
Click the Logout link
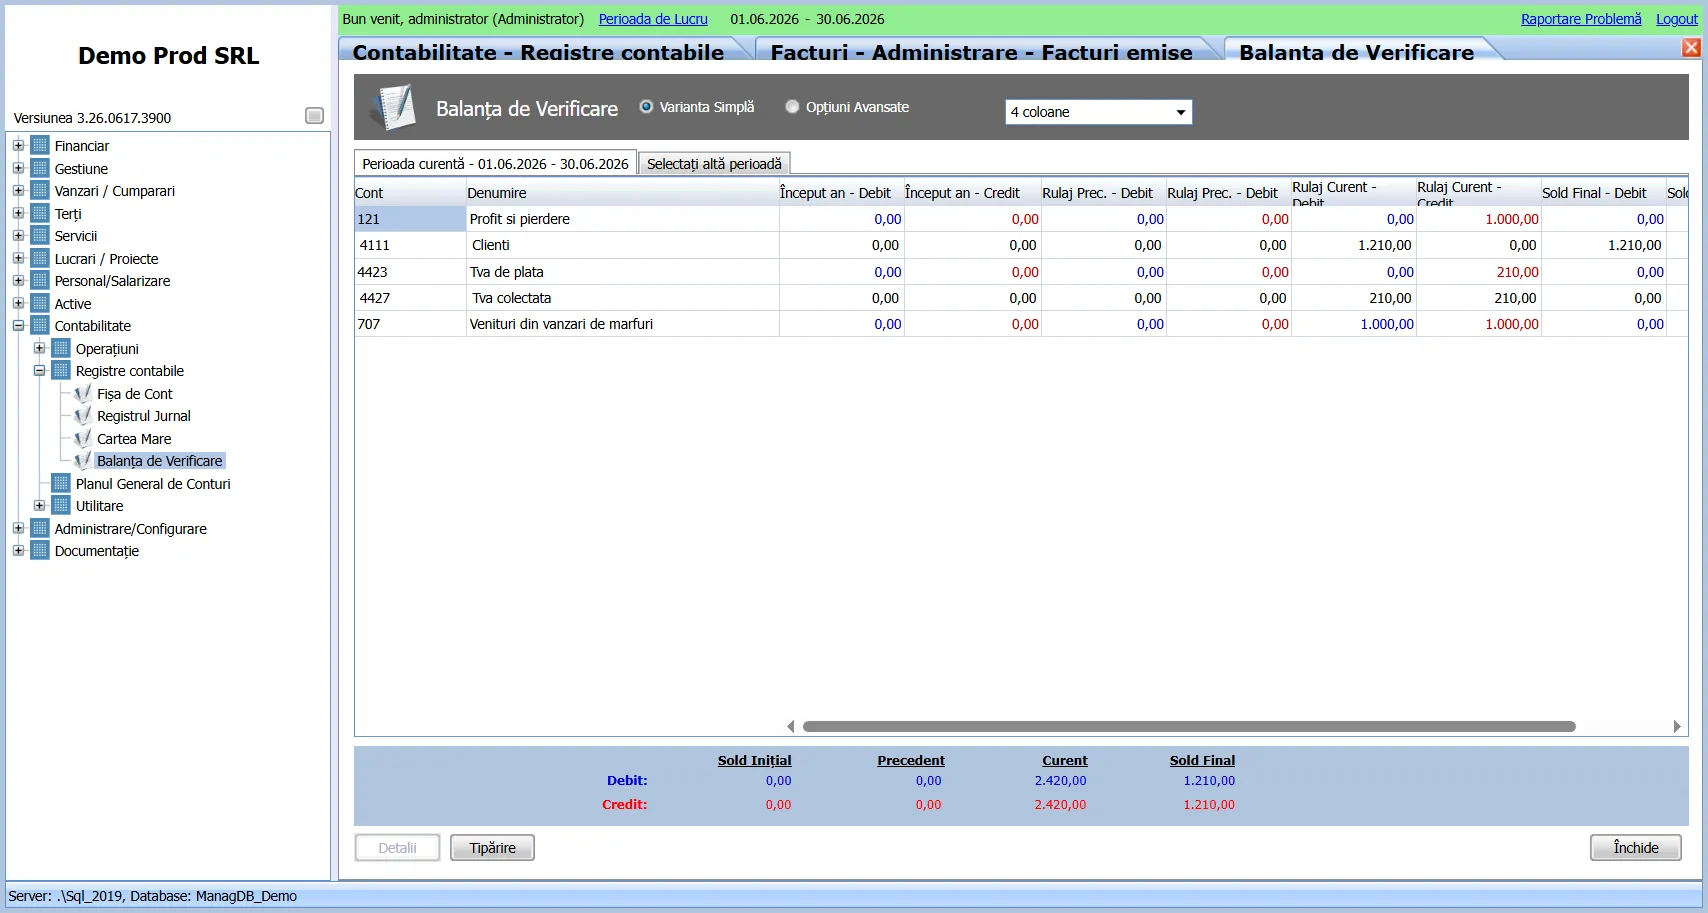point(1676,19)
